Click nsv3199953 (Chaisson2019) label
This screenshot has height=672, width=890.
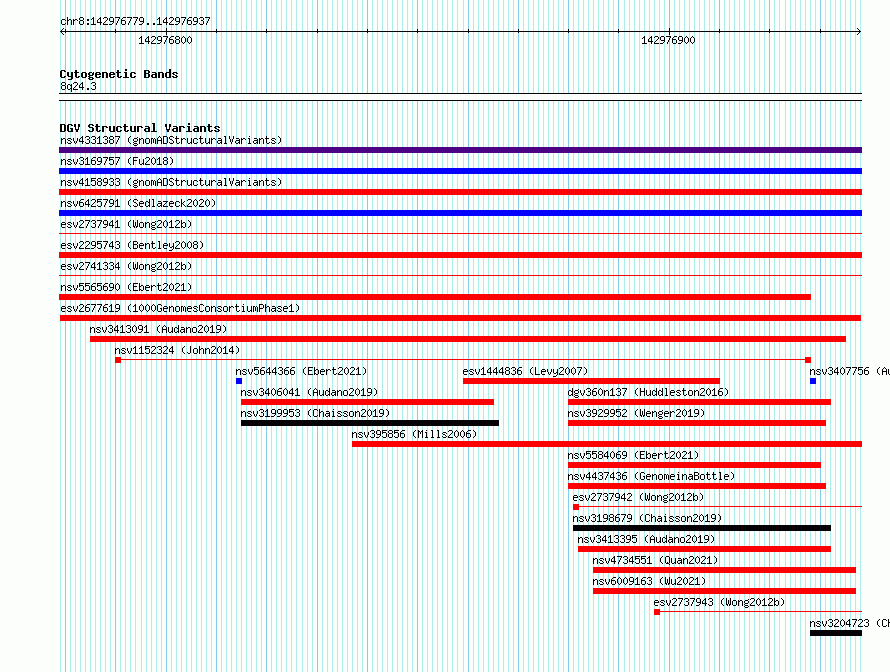(x=315, y=413)
